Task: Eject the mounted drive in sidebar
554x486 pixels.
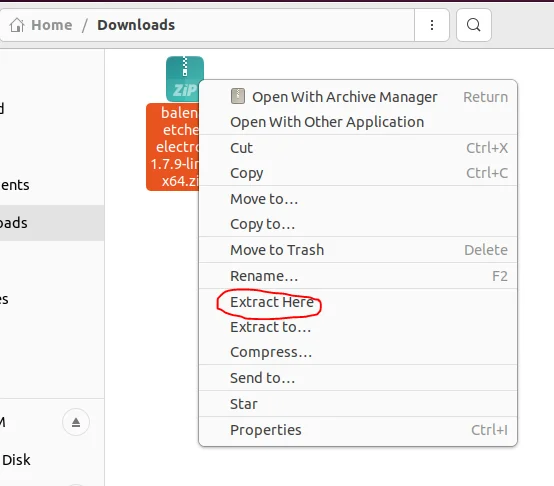Action: 76,422
